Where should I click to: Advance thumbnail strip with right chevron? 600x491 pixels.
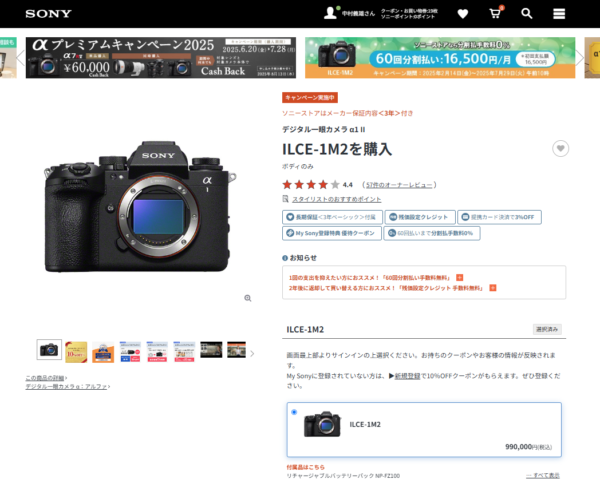coord(252,354)
